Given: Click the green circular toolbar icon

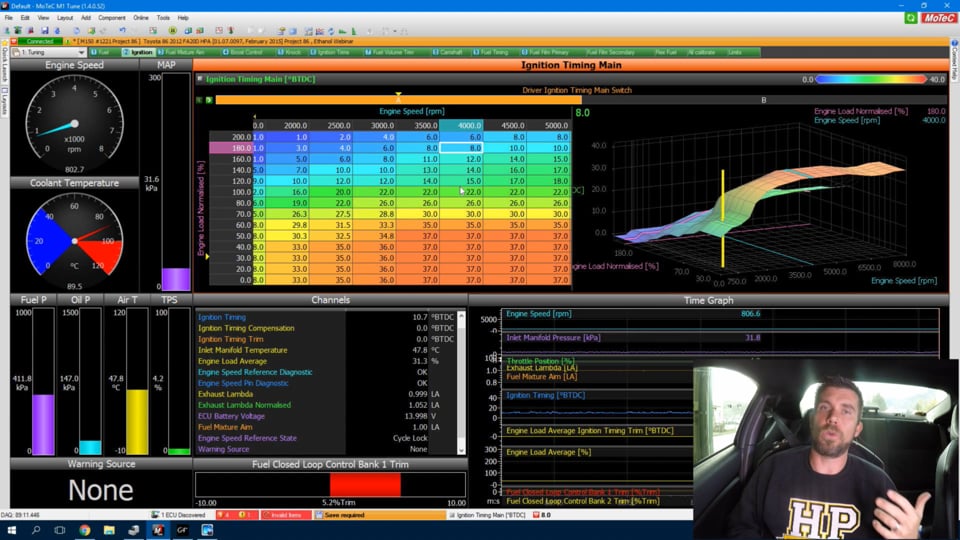Looking at the screenshot, I should coord(173,31).
